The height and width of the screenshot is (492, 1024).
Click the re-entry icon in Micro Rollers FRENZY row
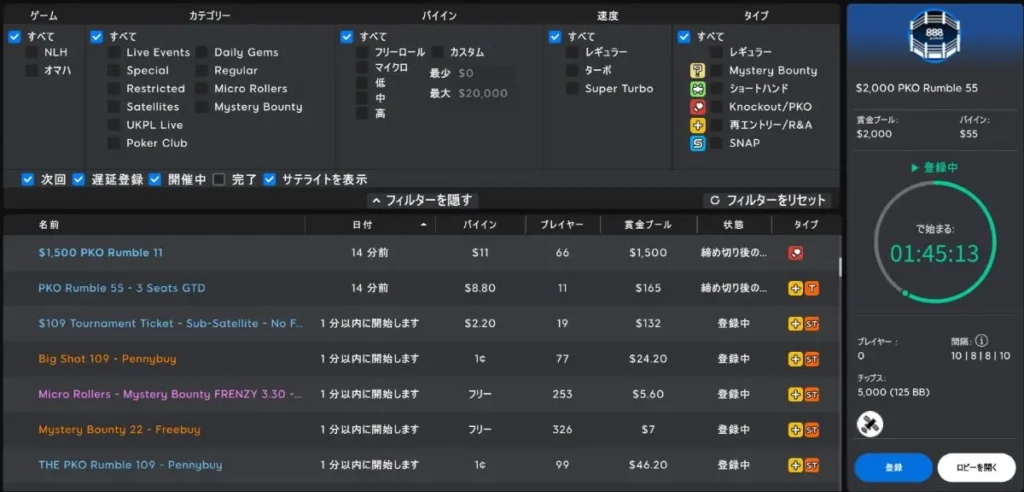[795, 395]
